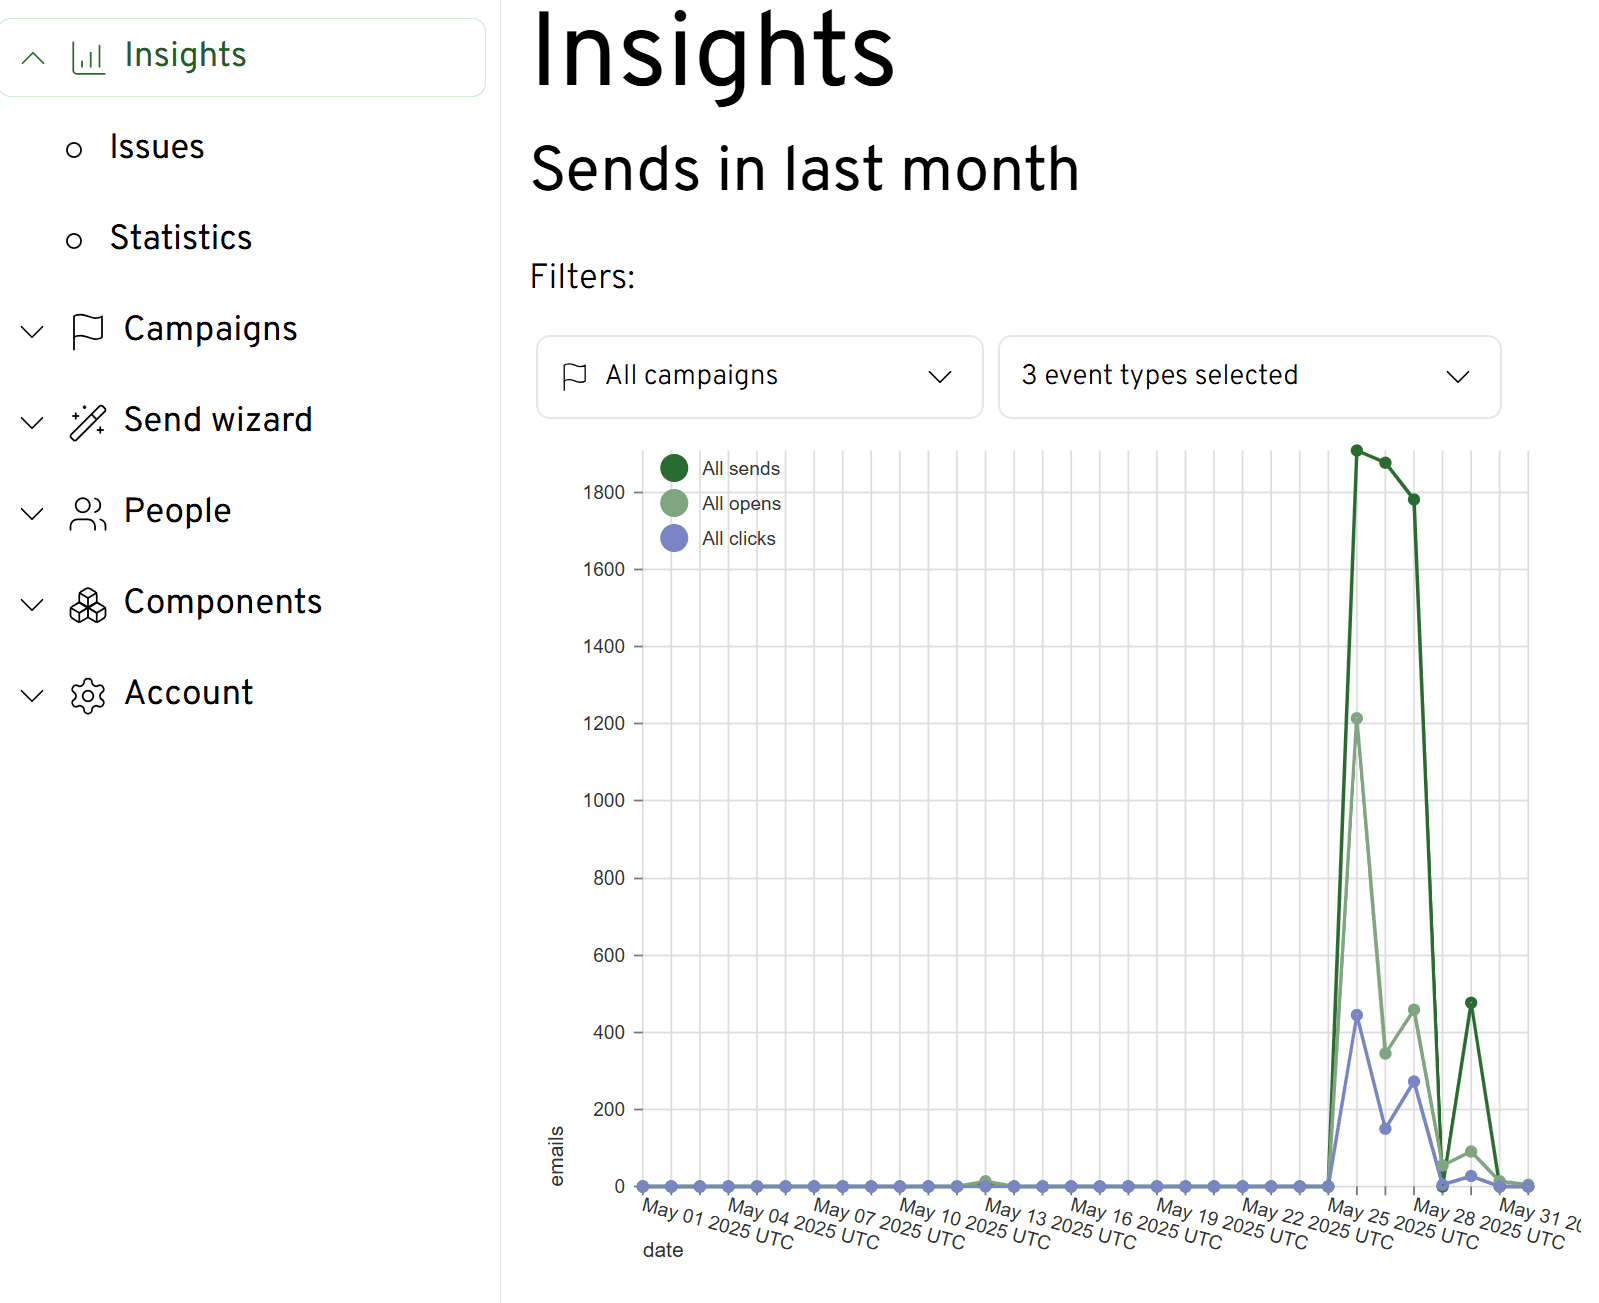Image resolution: width=1599 pixels, height=1303 pixels.
Task: Click the Account label in sidebar
Action: click(x=188, y=693)
